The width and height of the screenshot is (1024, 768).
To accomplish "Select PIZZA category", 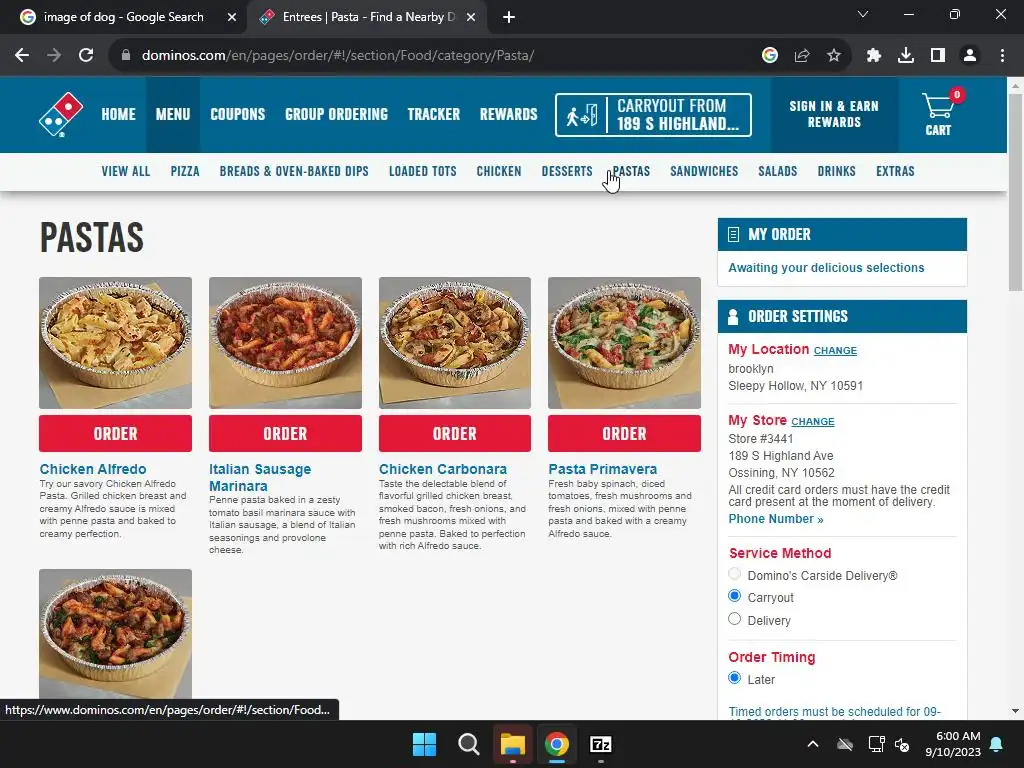I will [185, 171].
